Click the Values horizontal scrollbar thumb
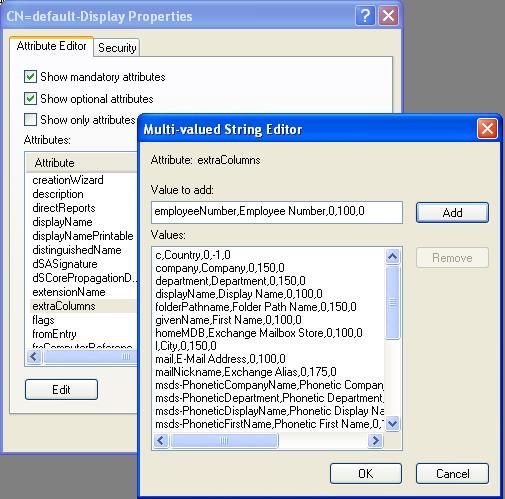 (224, 441)
